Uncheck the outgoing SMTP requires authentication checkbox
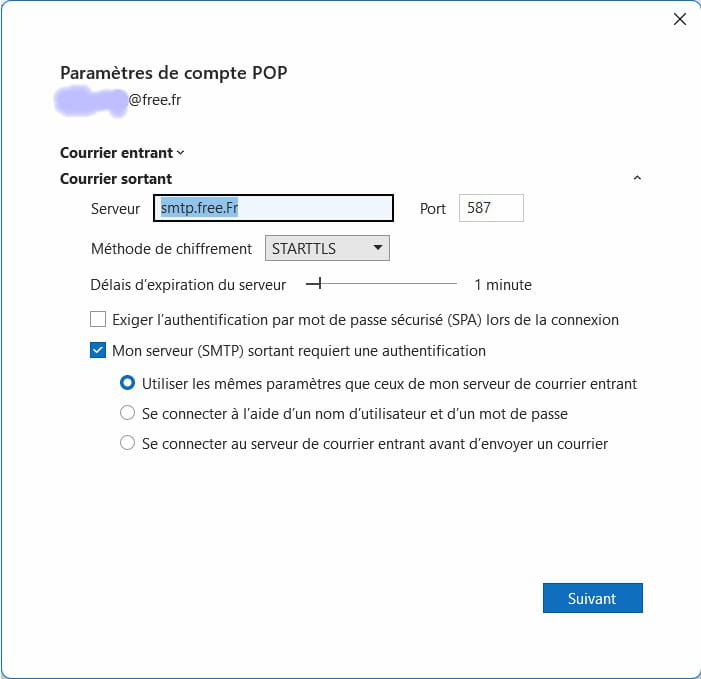 (x=98, y=351)
